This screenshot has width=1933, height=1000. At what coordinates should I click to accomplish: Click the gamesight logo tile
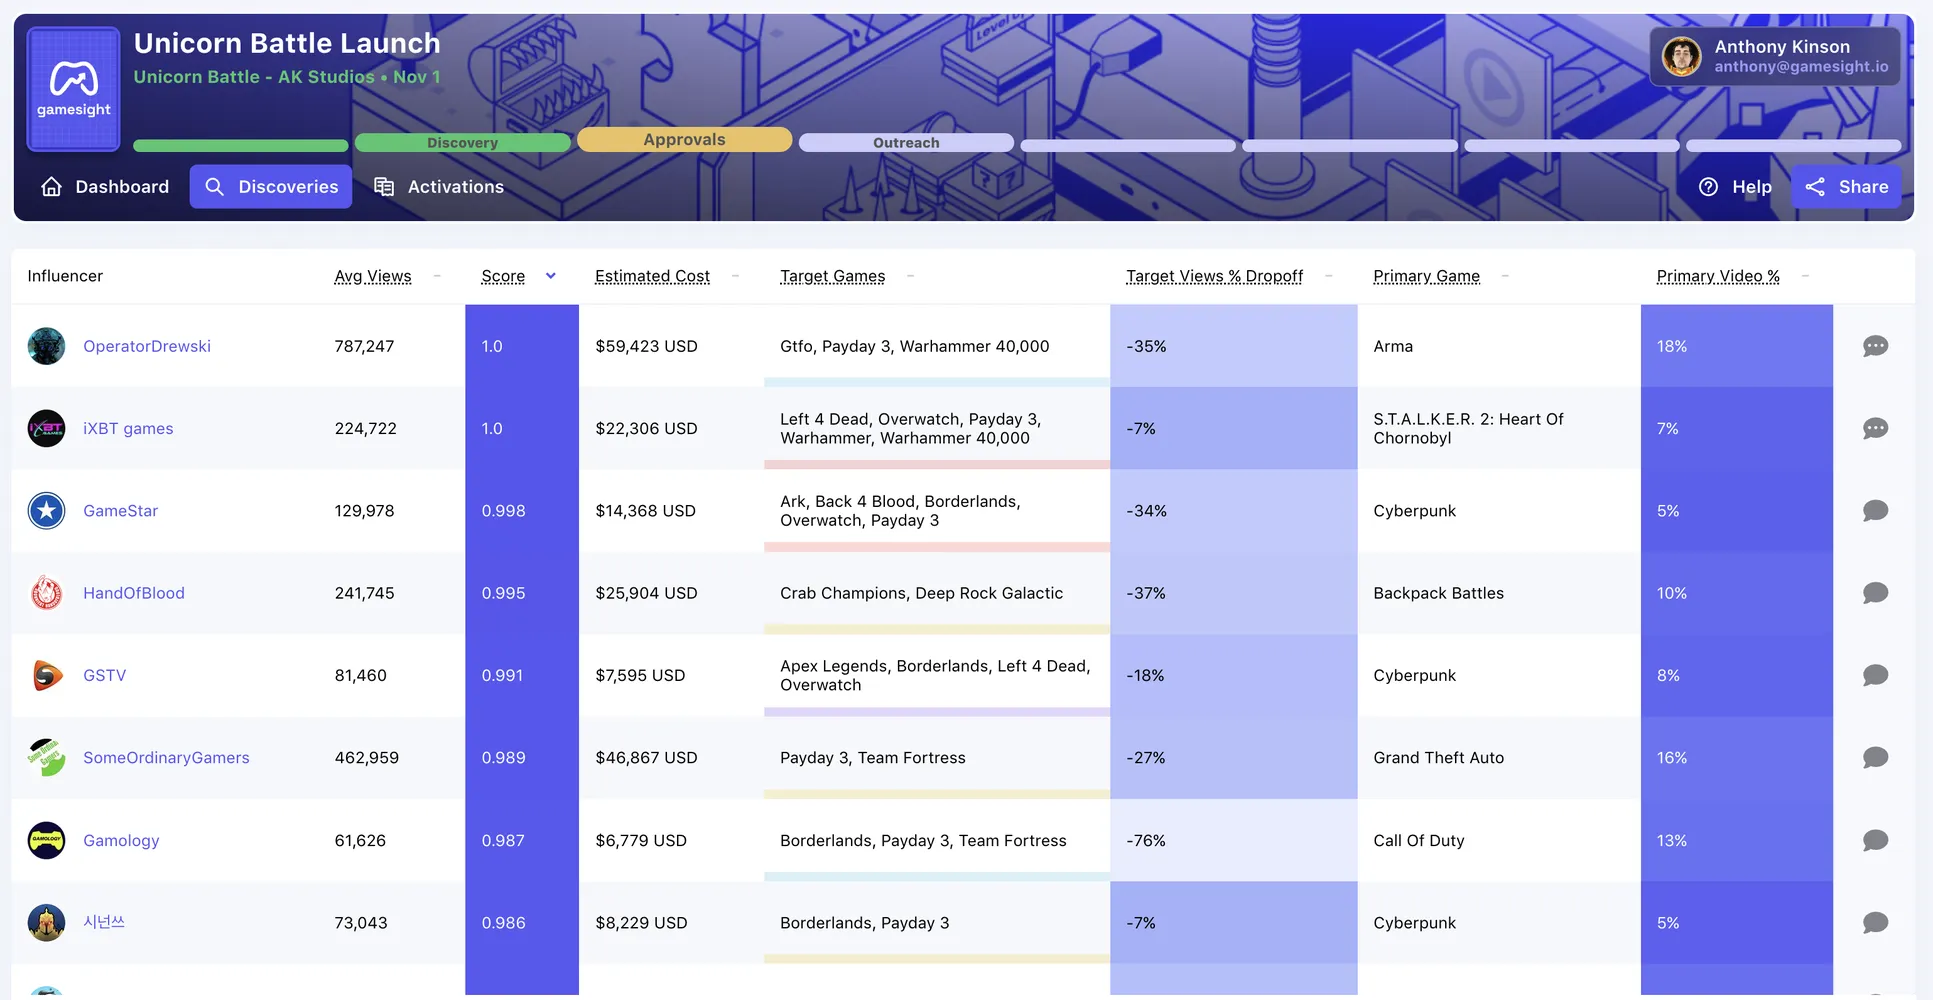pyautogui.click(x=74, y=89)
